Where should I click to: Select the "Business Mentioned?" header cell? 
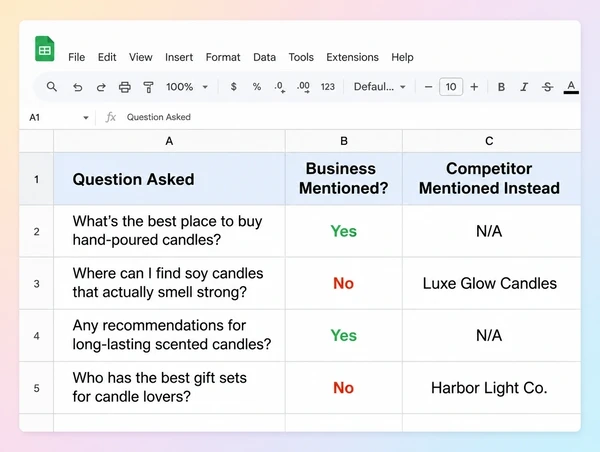[x=344, y=179]
